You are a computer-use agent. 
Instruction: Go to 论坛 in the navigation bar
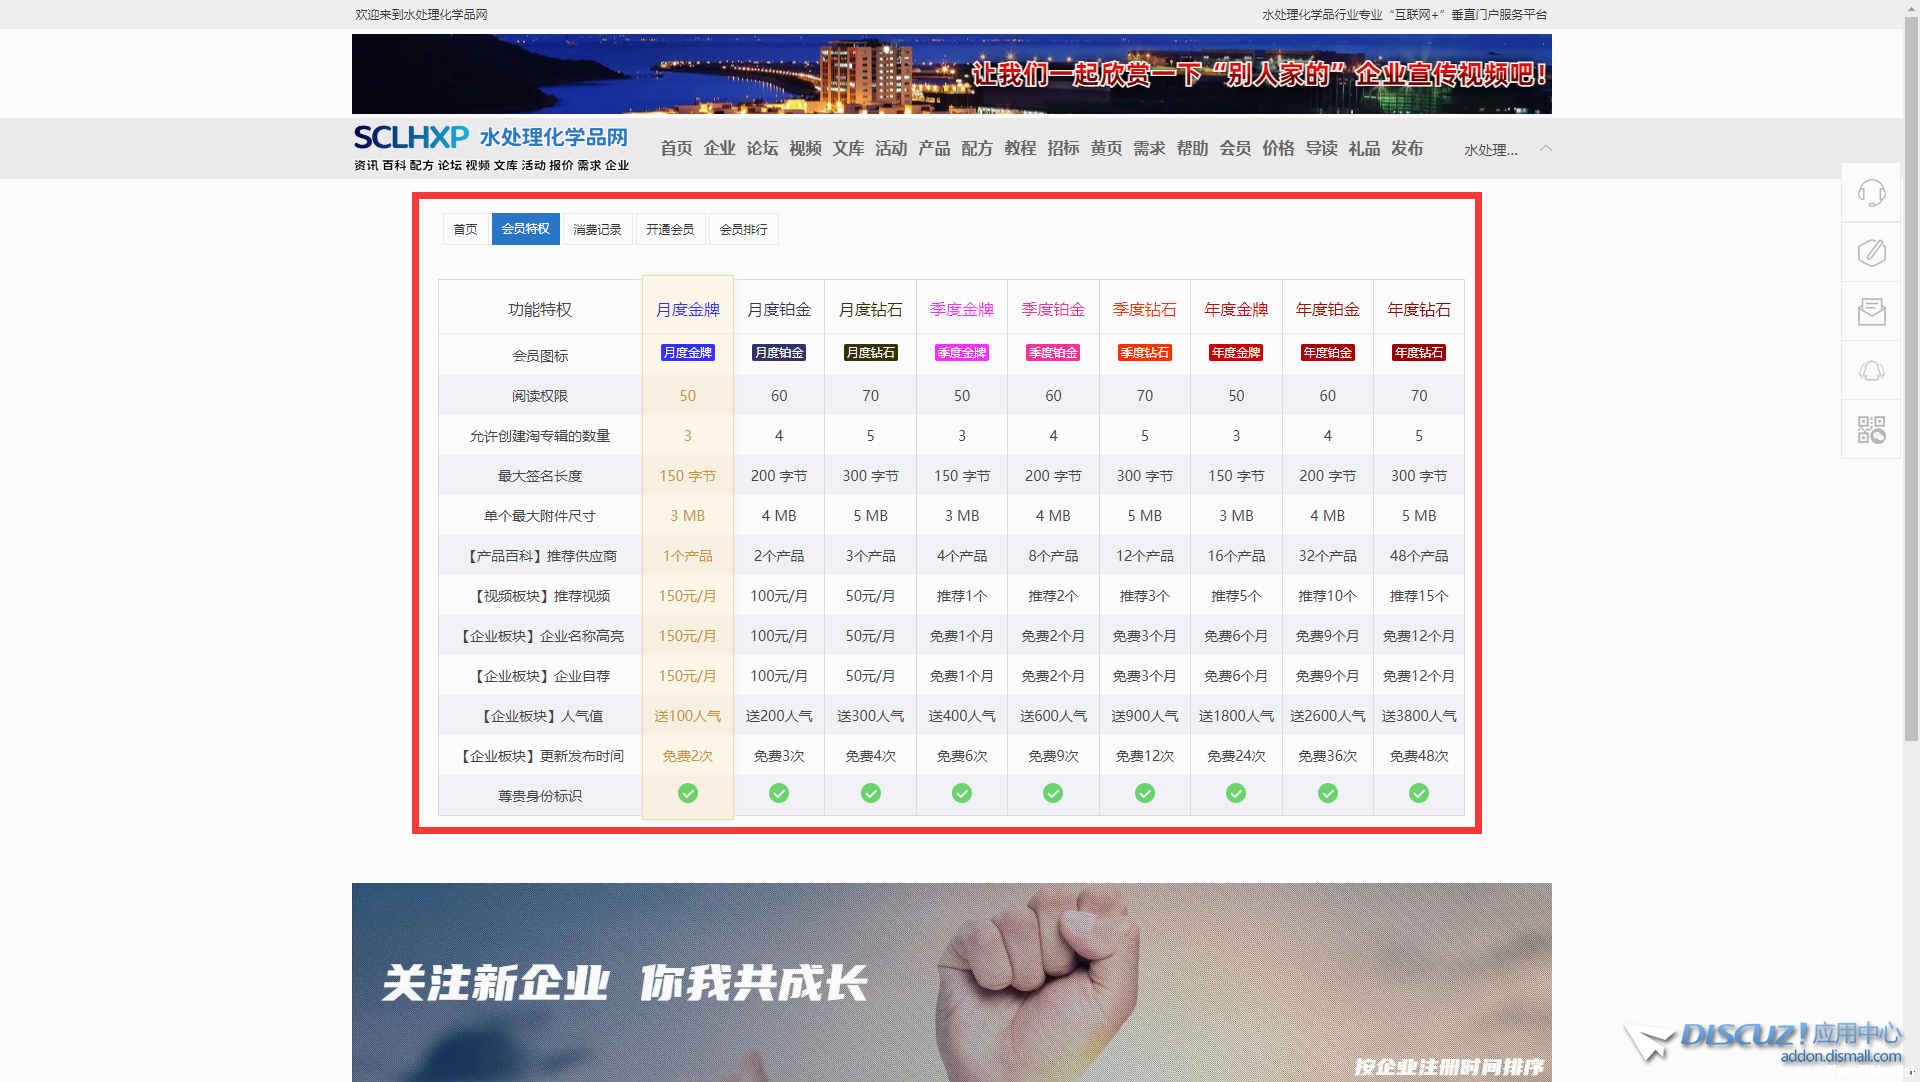tap(762, 148)
